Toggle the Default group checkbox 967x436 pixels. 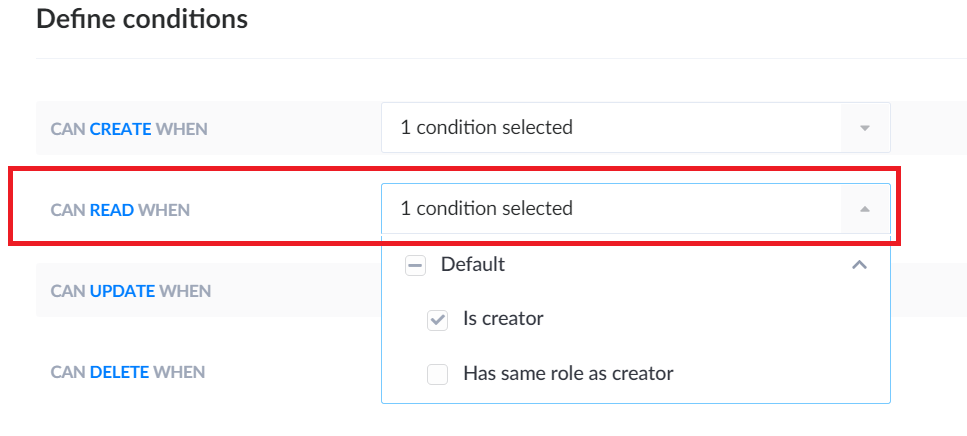point(416,265)
